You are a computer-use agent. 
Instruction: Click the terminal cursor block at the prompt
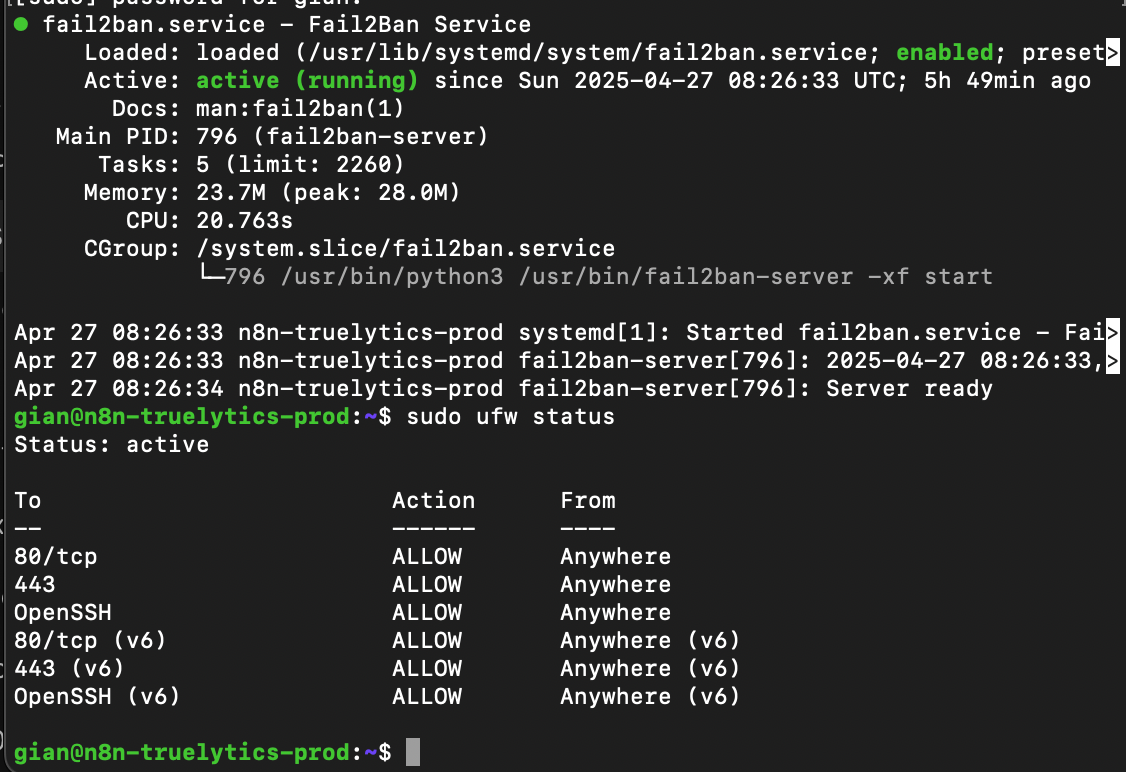413,752
